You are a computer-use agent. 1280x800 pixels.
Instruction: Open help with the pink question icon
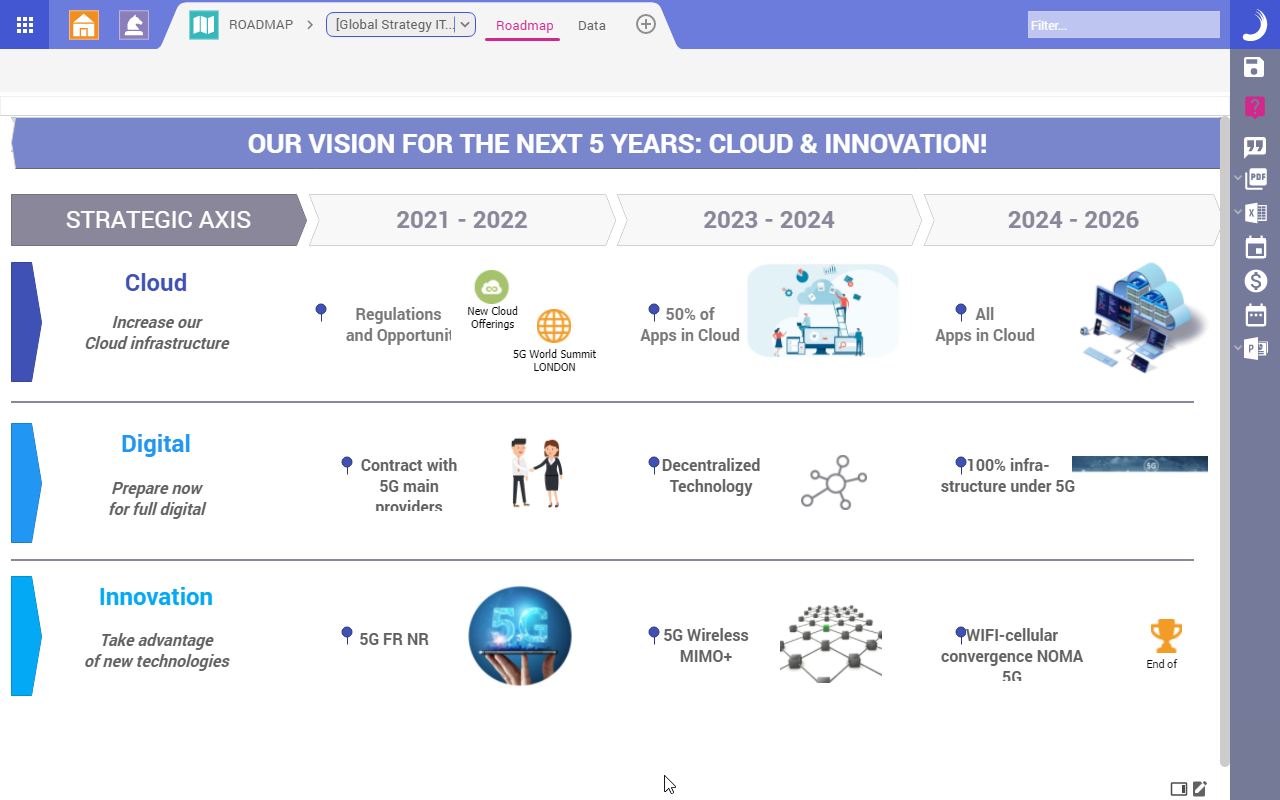pos(1255,107)
